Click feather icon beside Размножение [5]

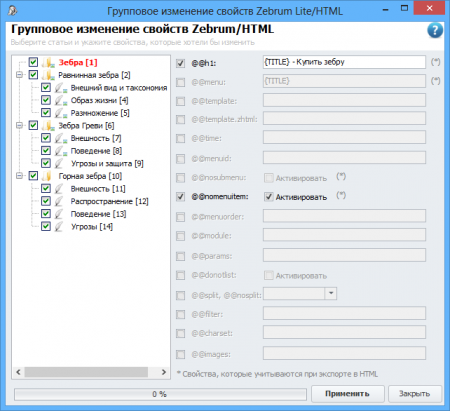[x=61, y=113]
